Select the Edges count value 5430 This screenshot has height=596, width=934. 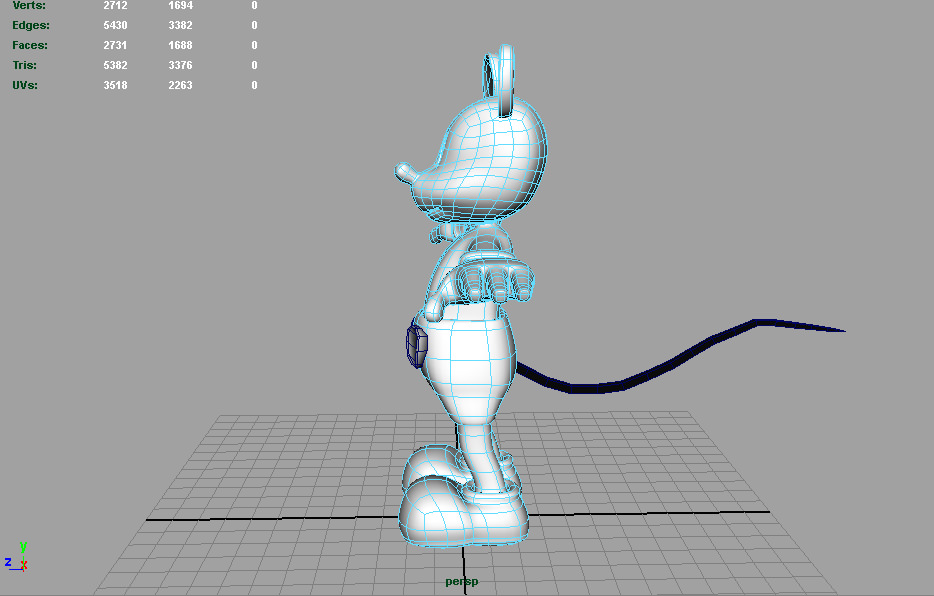tap(116, 25)
